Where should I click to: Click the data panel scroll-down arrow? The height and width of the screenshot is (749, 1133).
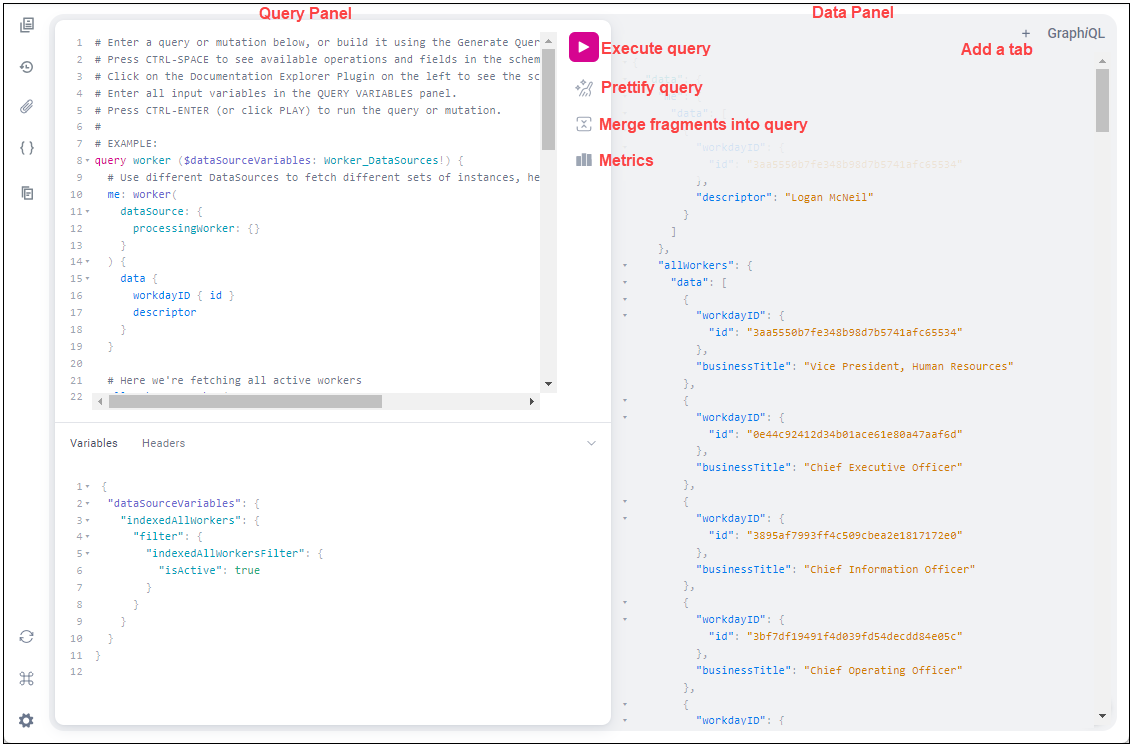point(1102,716)
